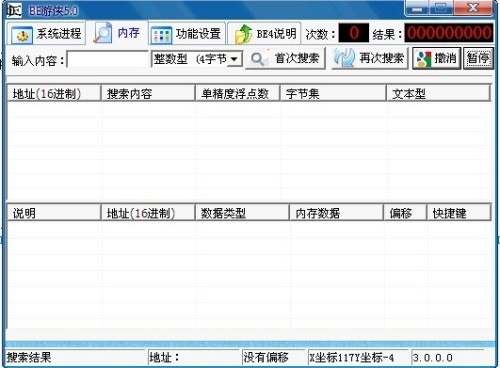This screenshot has height=368, width=500.
Task: Expand the 整数型 data type dropdown
Action: point(234,59)
